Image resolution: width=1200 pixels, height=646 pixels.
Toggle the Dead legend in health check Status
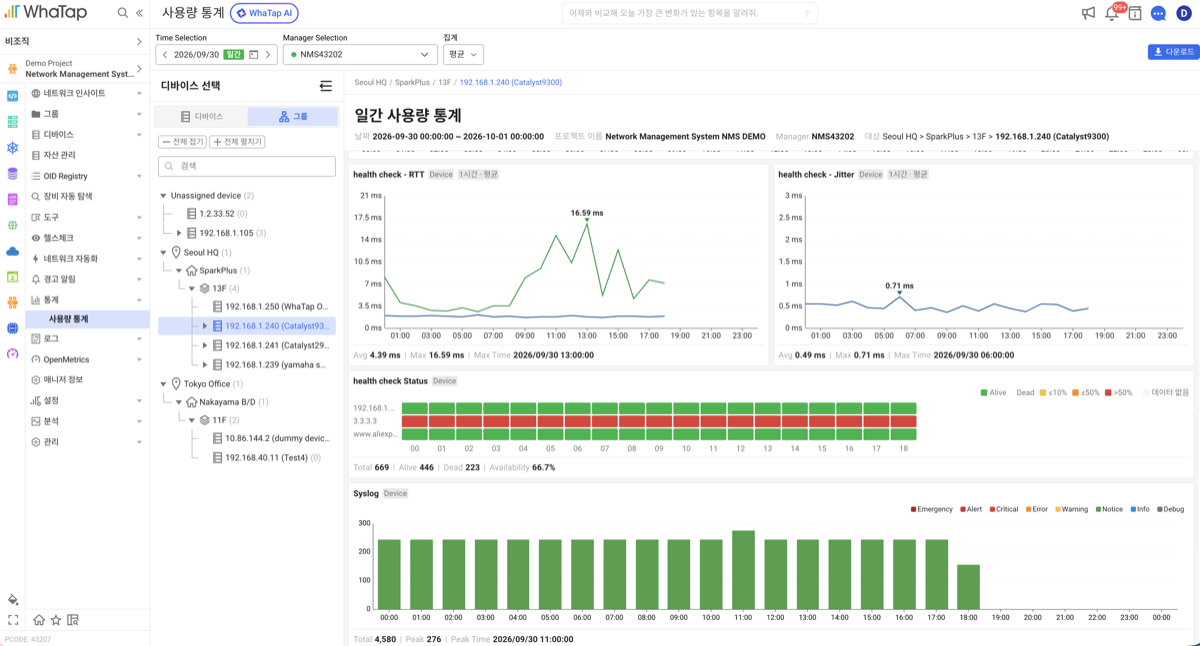(x=1025, y=393)
